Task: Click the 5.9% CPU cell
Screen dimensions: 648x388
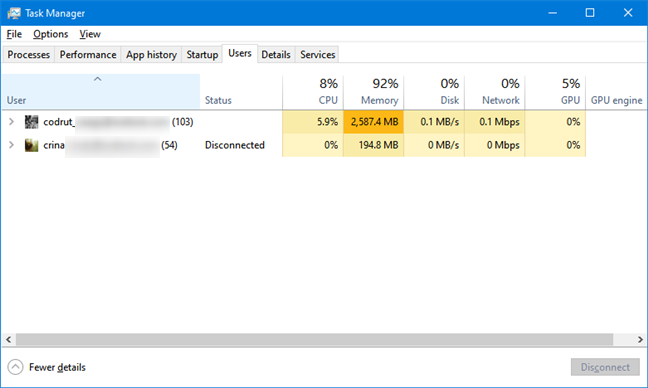Action: 313,122
